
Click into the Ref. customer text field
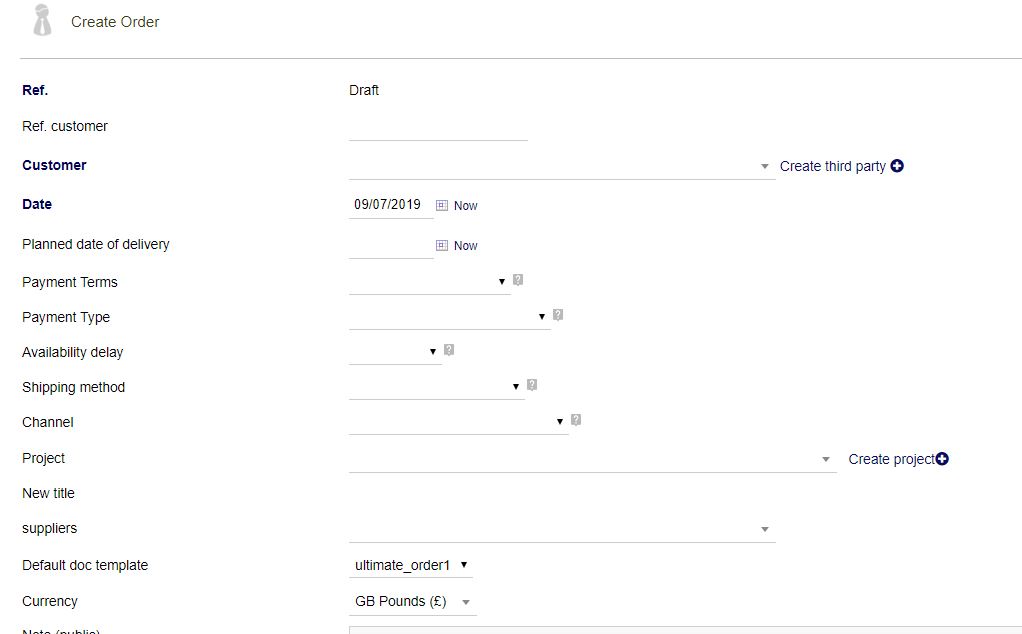438,128
